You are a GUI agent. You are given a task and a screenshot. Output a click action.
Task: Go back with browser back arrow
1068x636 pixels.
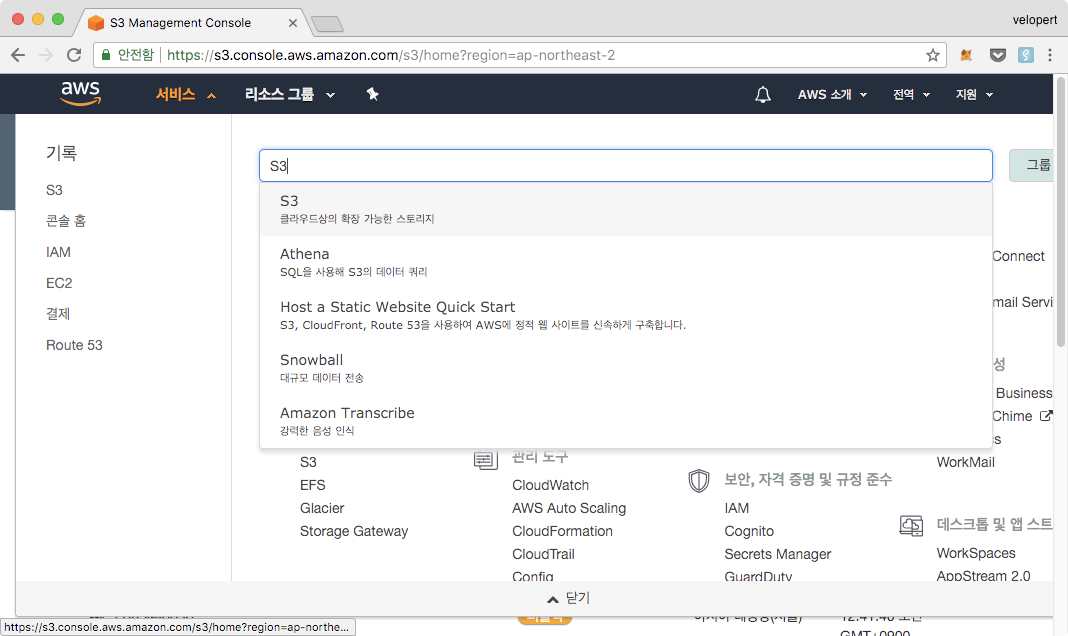point(18,55)
